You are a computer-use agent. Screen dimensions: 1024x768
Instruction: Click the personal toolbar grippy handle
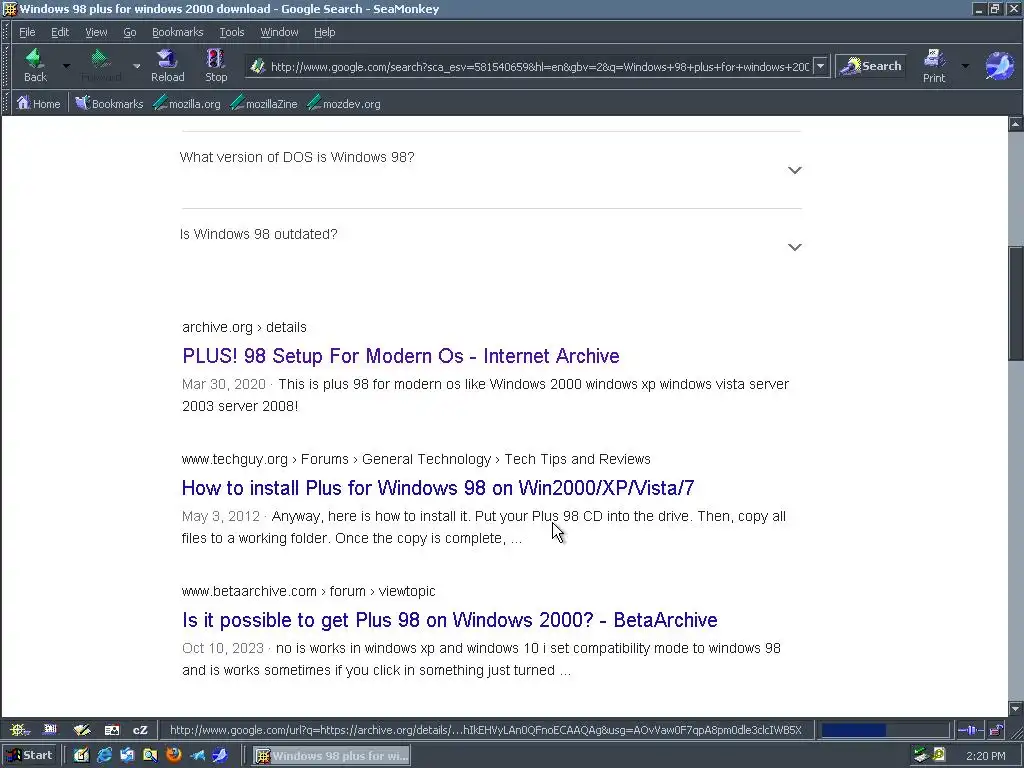(7, 103)
